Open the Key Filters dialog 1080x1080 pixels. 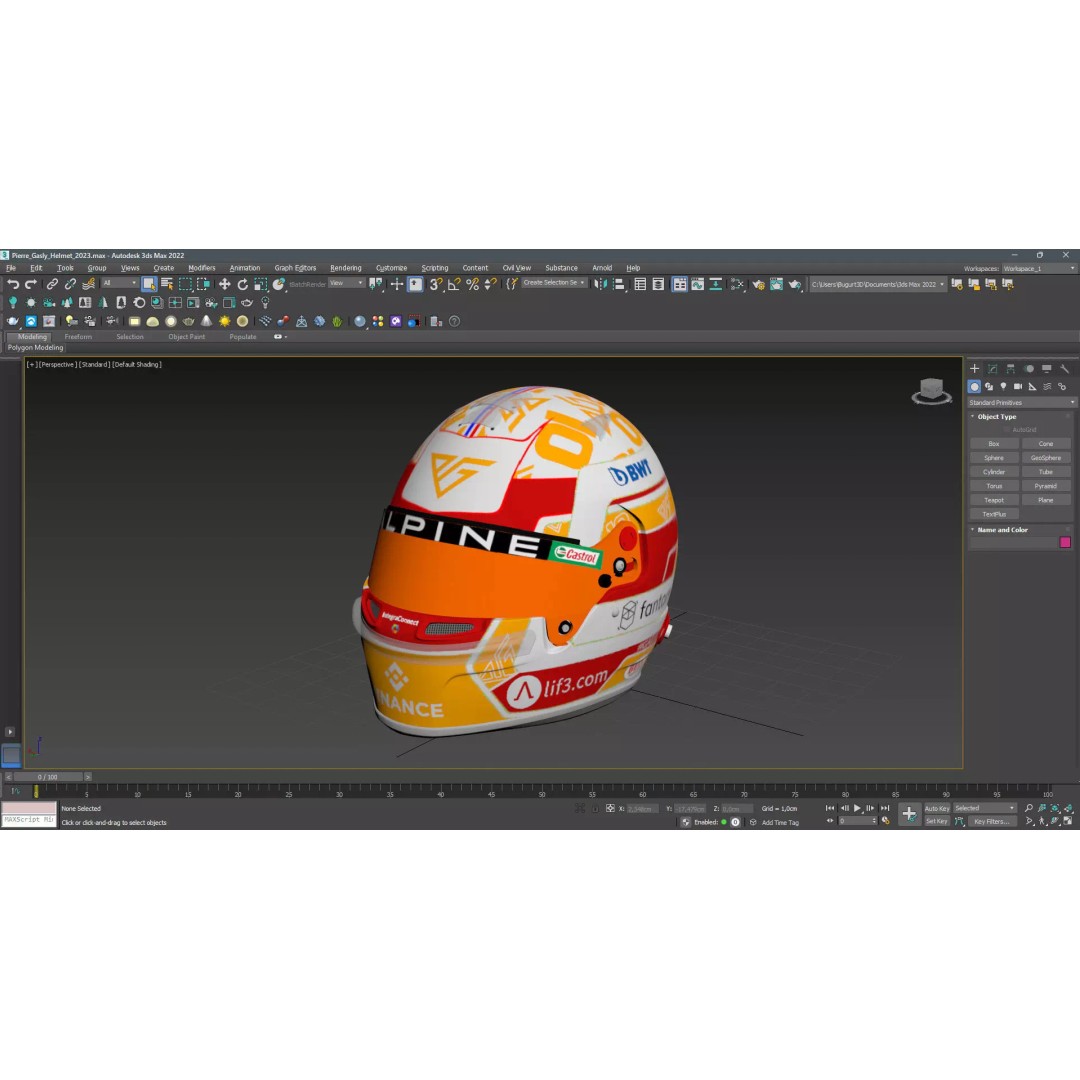coord(991,821)
